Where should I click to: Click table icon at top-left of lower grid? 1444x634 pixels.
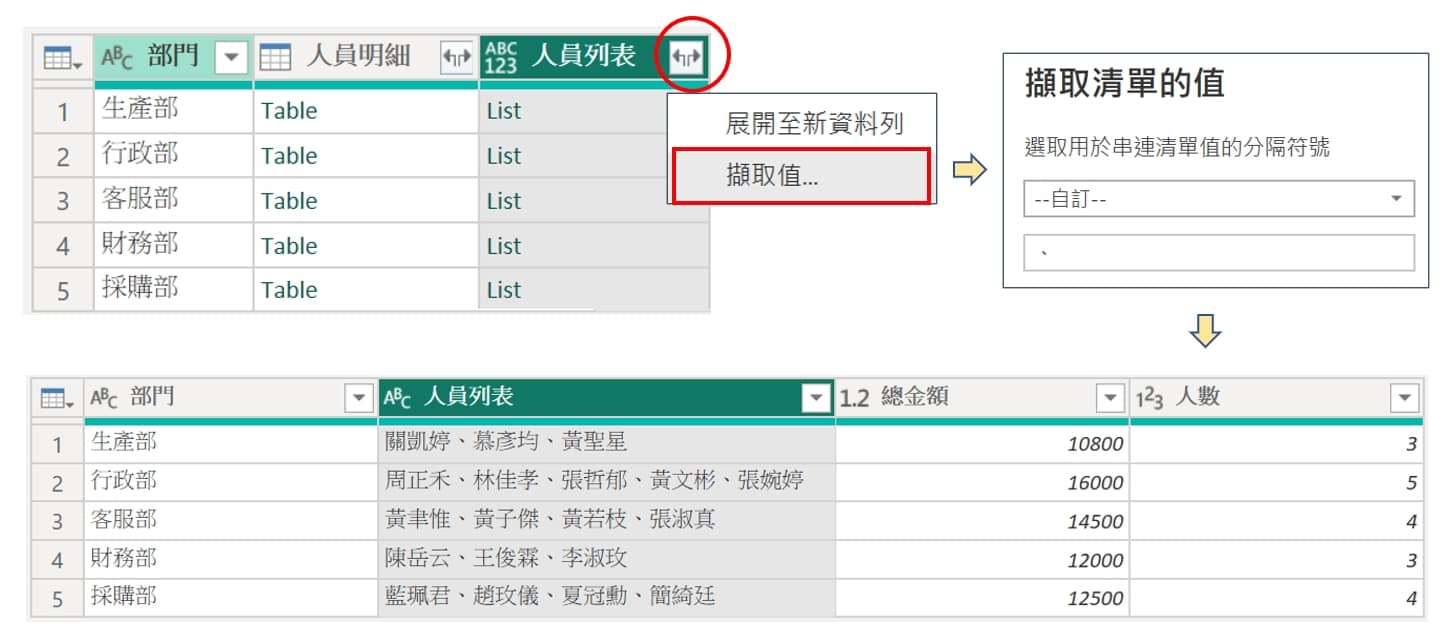click(56, 399)
